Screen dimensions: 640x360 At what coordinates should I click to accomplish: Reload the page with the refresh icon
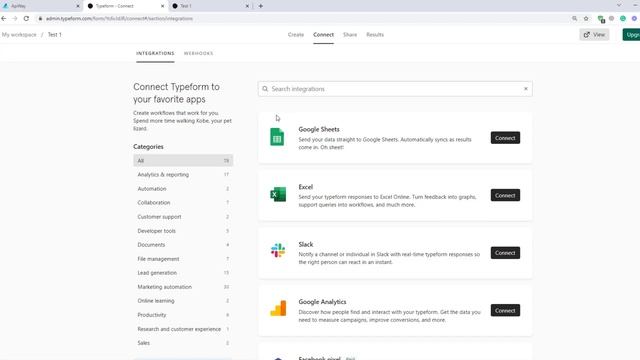pyautogui.click(x=26, y=18)
